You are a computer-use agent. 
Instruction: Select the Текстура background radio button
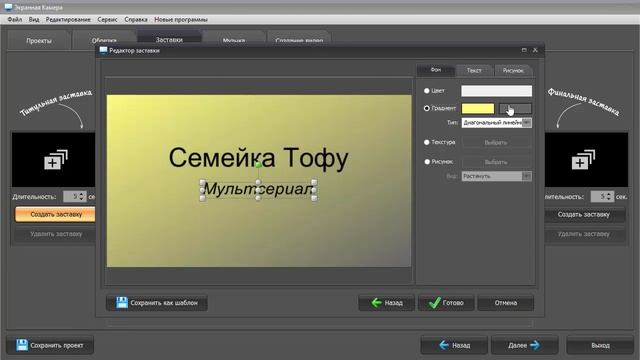click(x=427, y=142)
